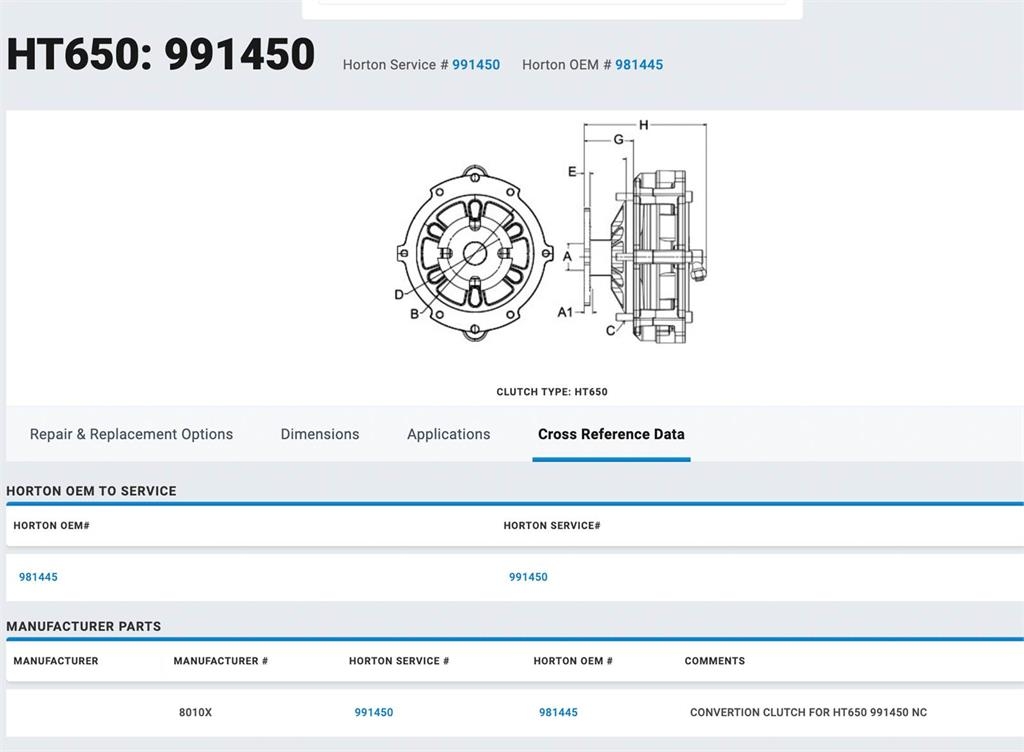1024x752 pixels.
Task: Open the Repair & Replacement Options tab
Action: click(x=131, y=434)
